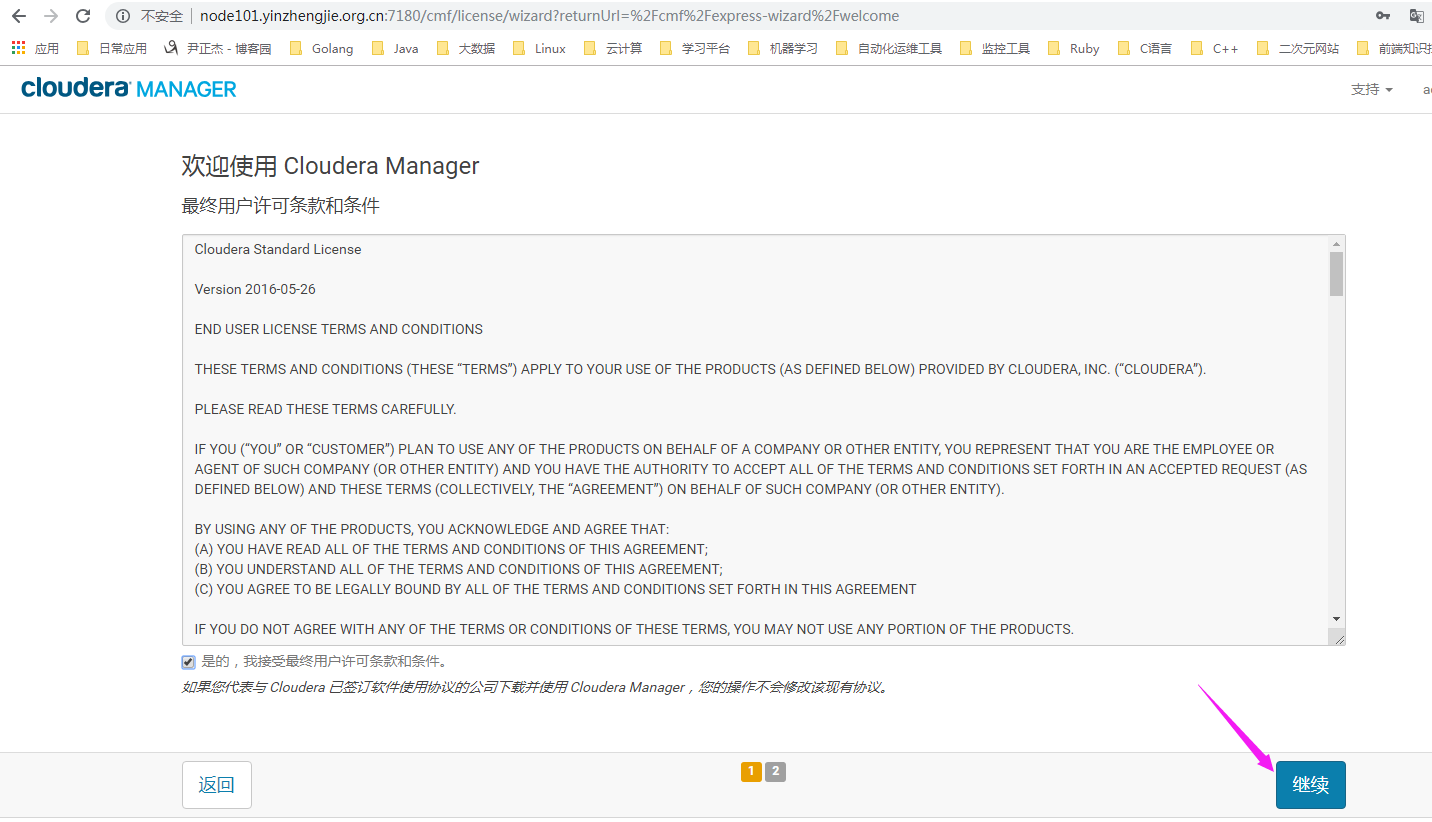Click the 返回 back button
This screenshot has width=1432, height=822.
point(216,785)
